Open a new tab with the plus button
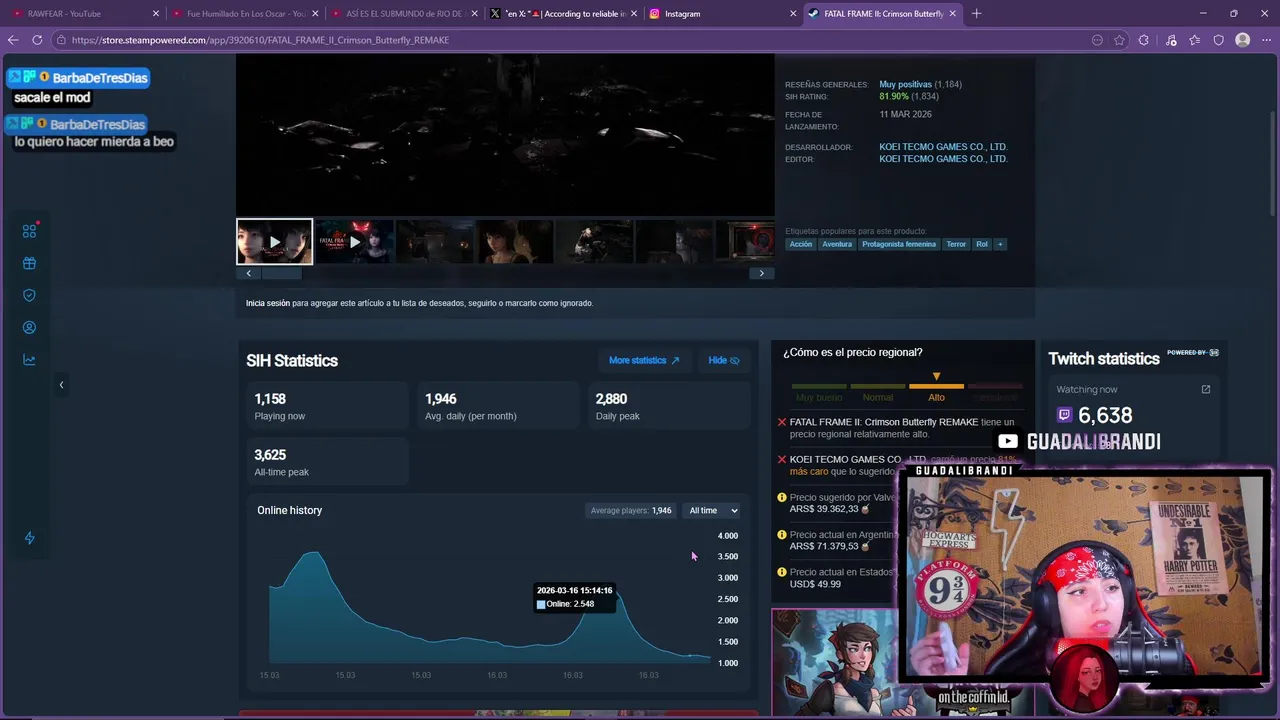Image resolution: width=1280 pixels, height=720 pixels. tap(976, 13)
